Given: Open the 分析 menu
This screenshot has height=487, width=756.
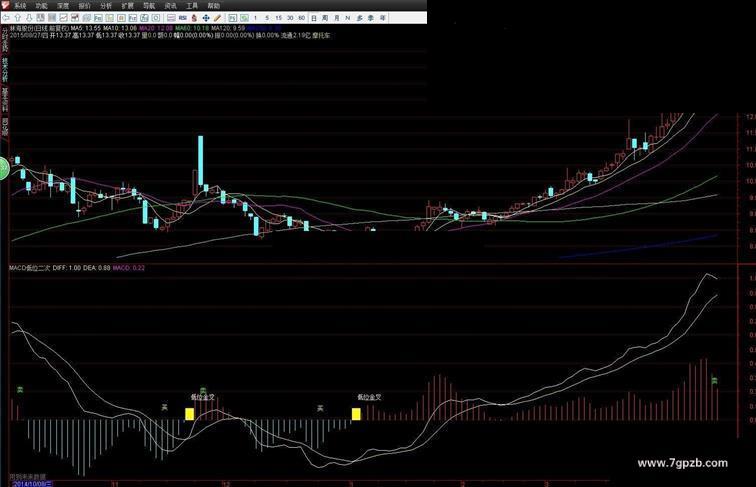Looking at the screenshot, I should (x=106, y=6).
